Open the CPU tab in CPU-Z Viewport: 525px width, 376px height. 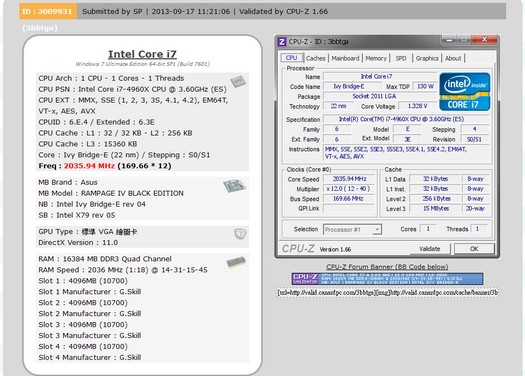pyautogui.click(x=291, y=58)
